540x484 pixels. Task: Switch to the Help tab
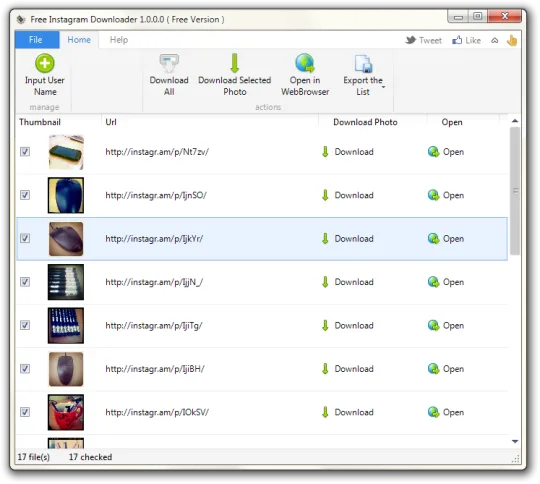click(119, 40)
